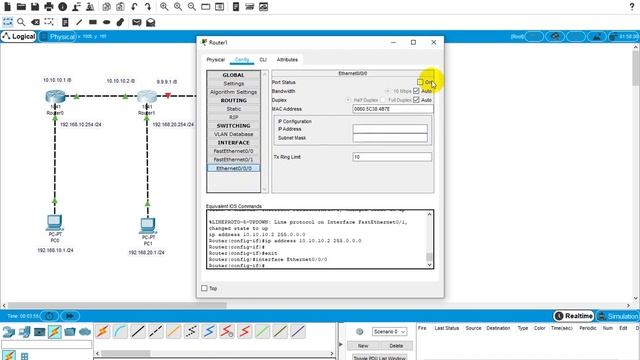Click the Tx Ring Limit field
640x360 pixels.
392,157
